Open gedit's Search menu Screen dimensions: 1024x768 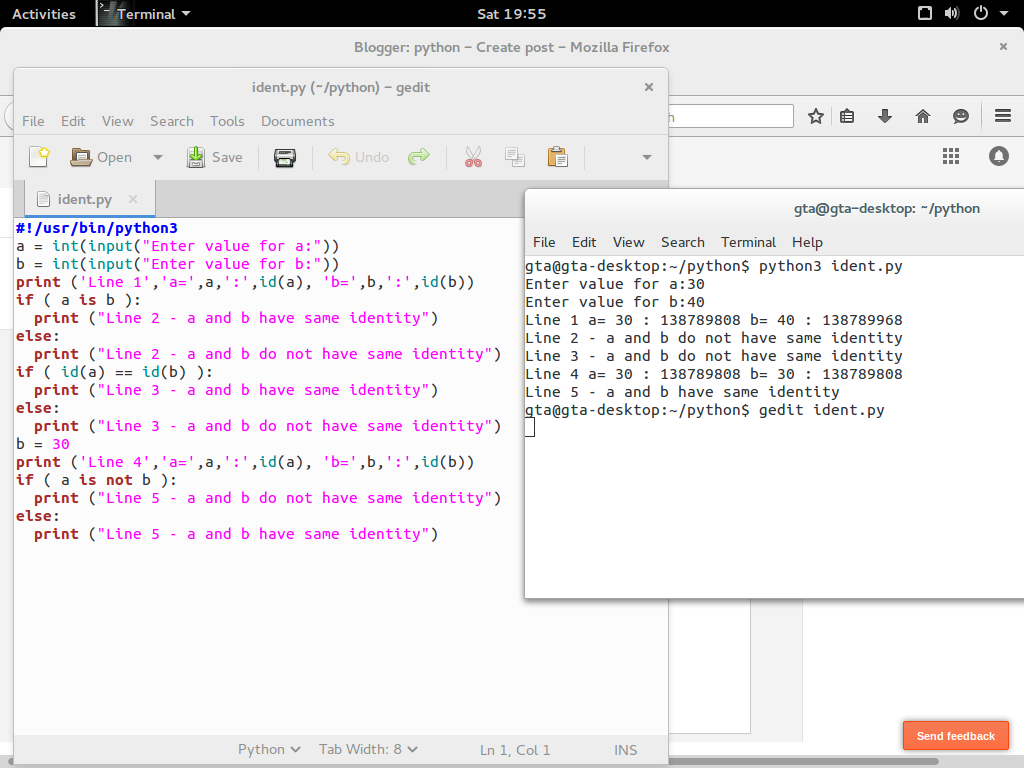click(x=172, y=121)
